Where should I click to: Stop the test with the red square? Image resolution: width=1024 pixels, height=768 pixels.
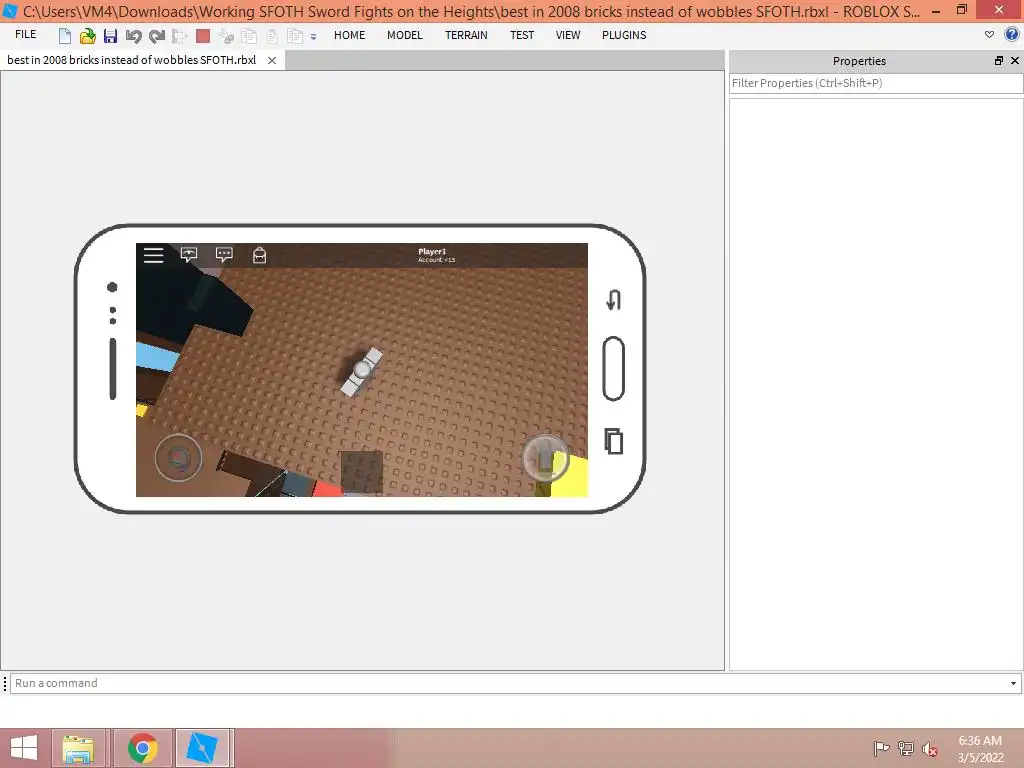(x=203, y=36)
